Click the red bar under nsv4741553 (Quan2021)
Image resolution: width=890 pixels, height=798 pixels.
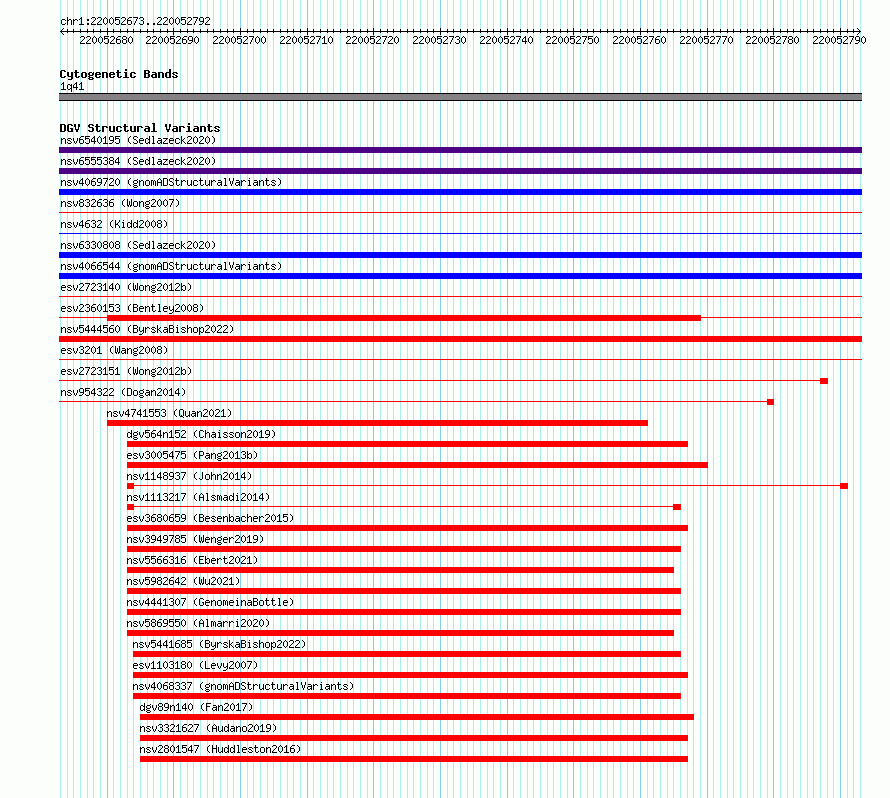(x=377, y=423)
